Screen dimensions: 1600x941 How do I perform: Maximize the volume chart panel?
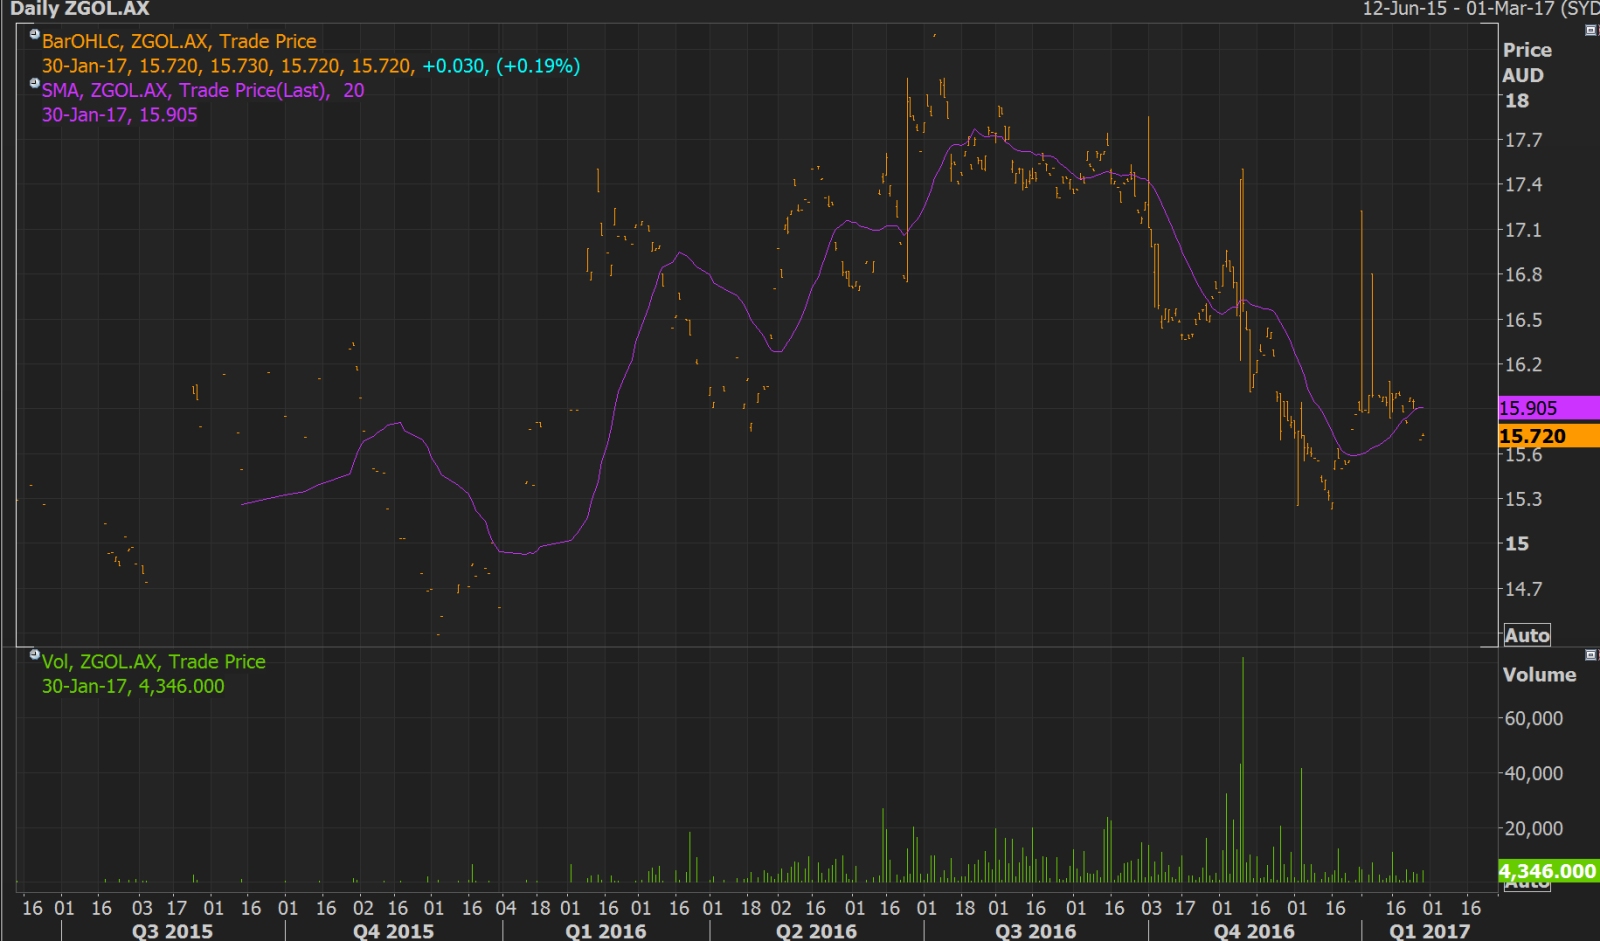click(1591, 655)
